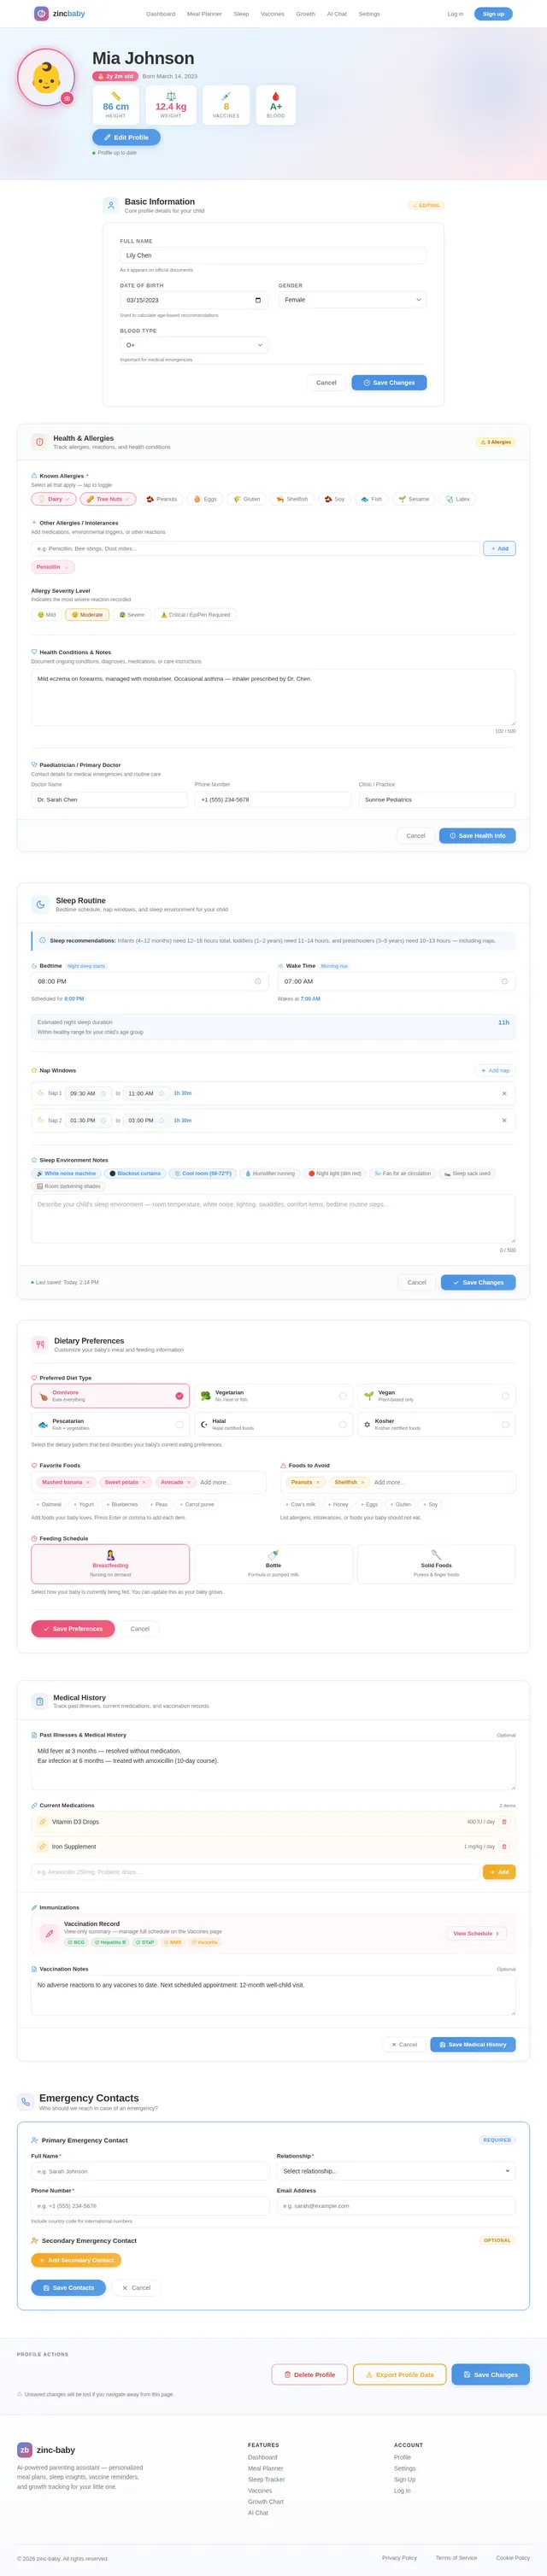Viewport: 547px width, 2576px height.
Task: Click the camera icon on profile avatar
Action: coord(67,98)
